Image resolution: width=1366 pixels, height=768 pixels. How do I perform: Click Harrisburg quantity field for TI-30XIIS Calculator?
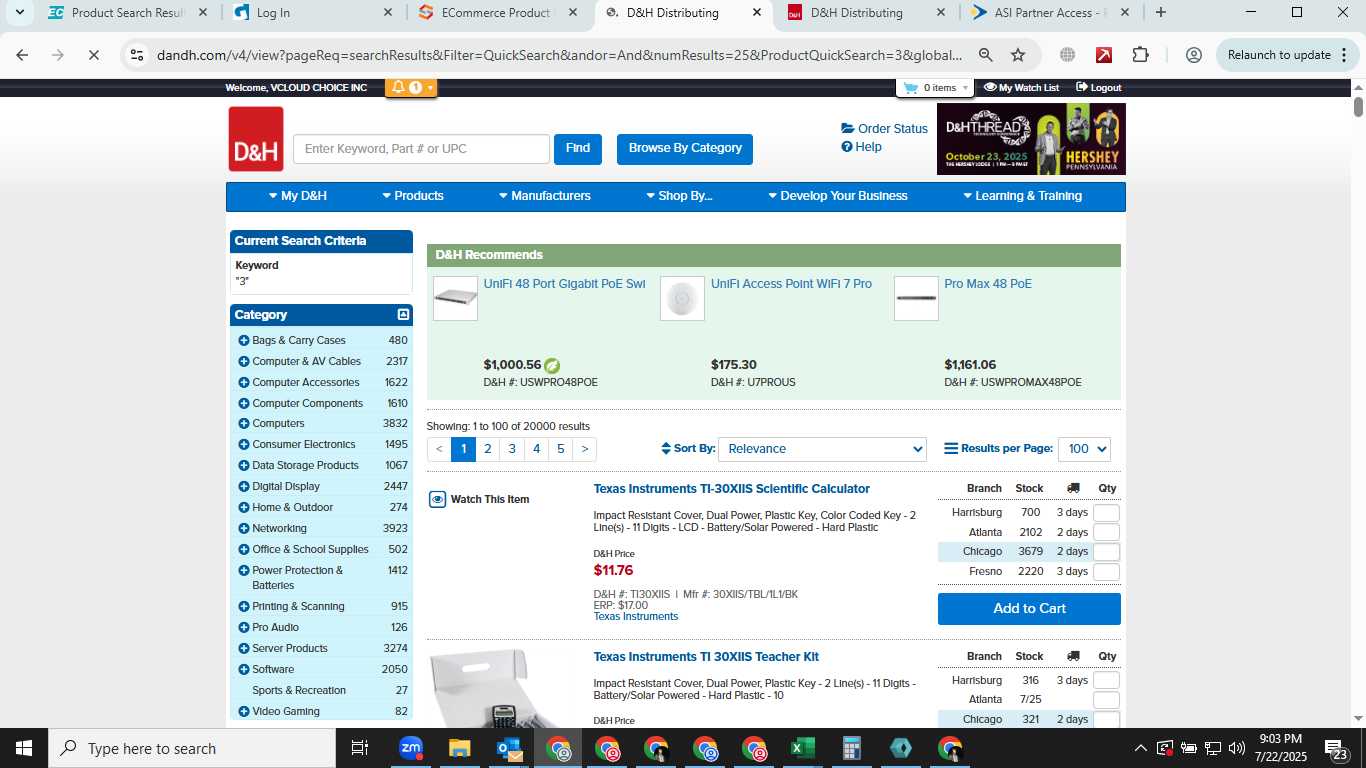pyautogui.click(x=1106, y=513)
